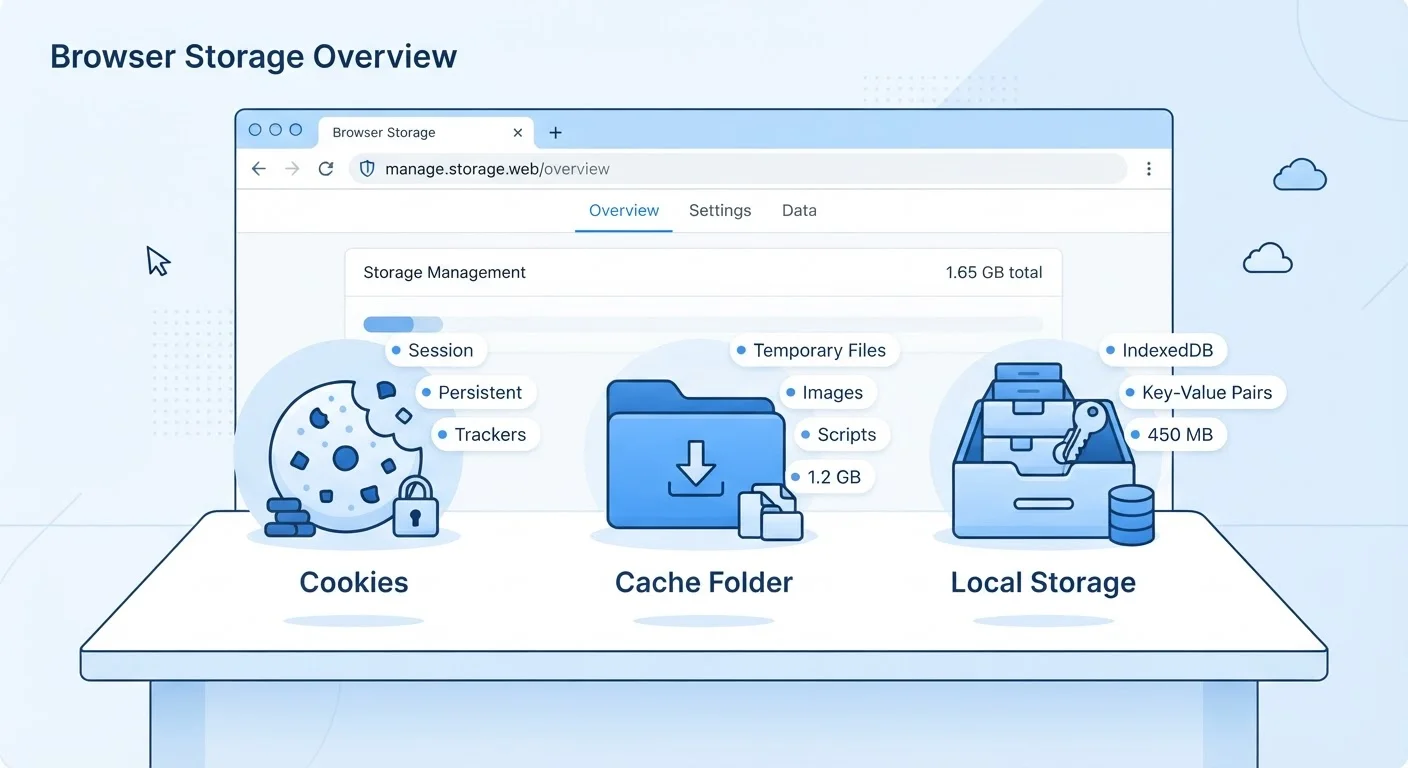Open the three-dot browser menu
Image resolution: width=1408 pixels, height=768 pixels.
pyautogui.click(x=1149, y=169)
